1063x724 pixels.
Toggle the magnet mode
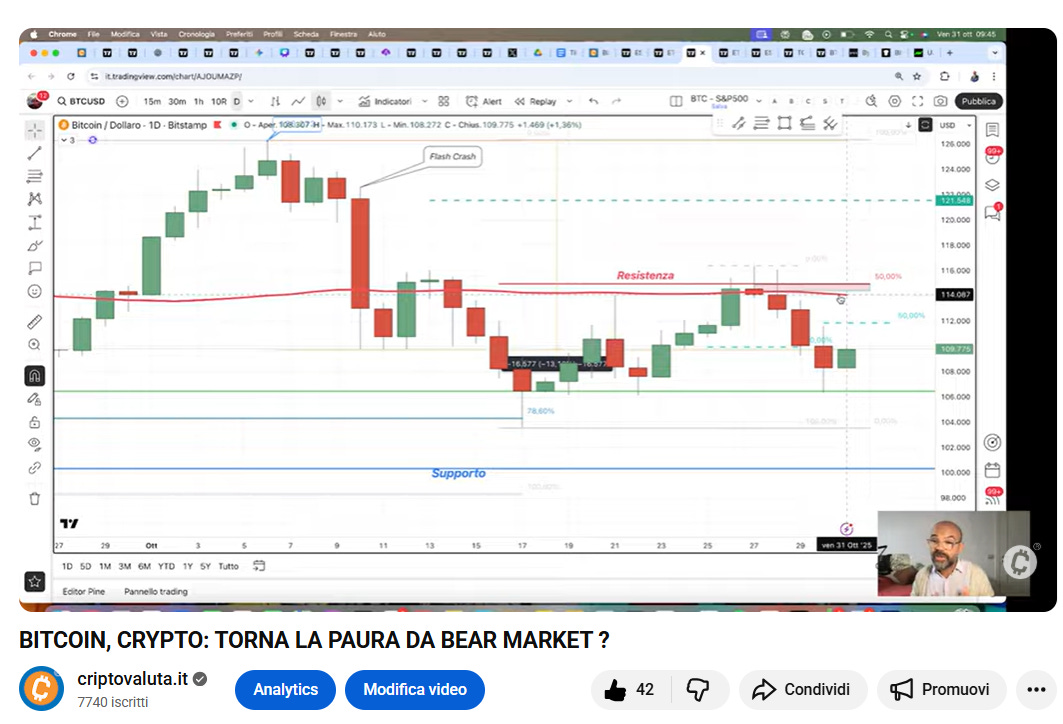(x=35, y=376)
